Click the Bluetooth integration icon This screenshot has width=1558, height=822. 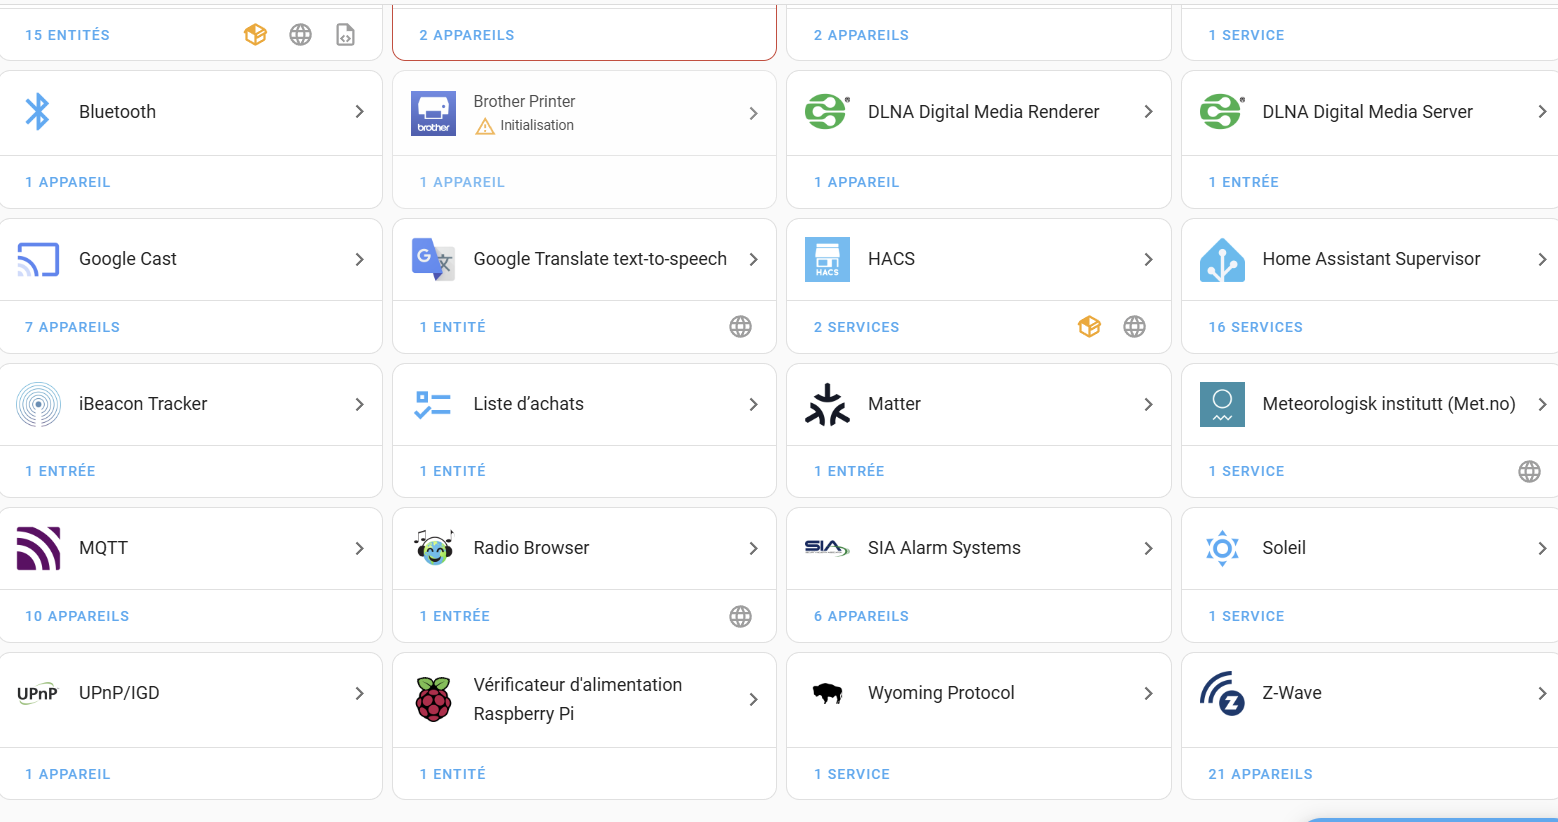(x=38, y=112)
